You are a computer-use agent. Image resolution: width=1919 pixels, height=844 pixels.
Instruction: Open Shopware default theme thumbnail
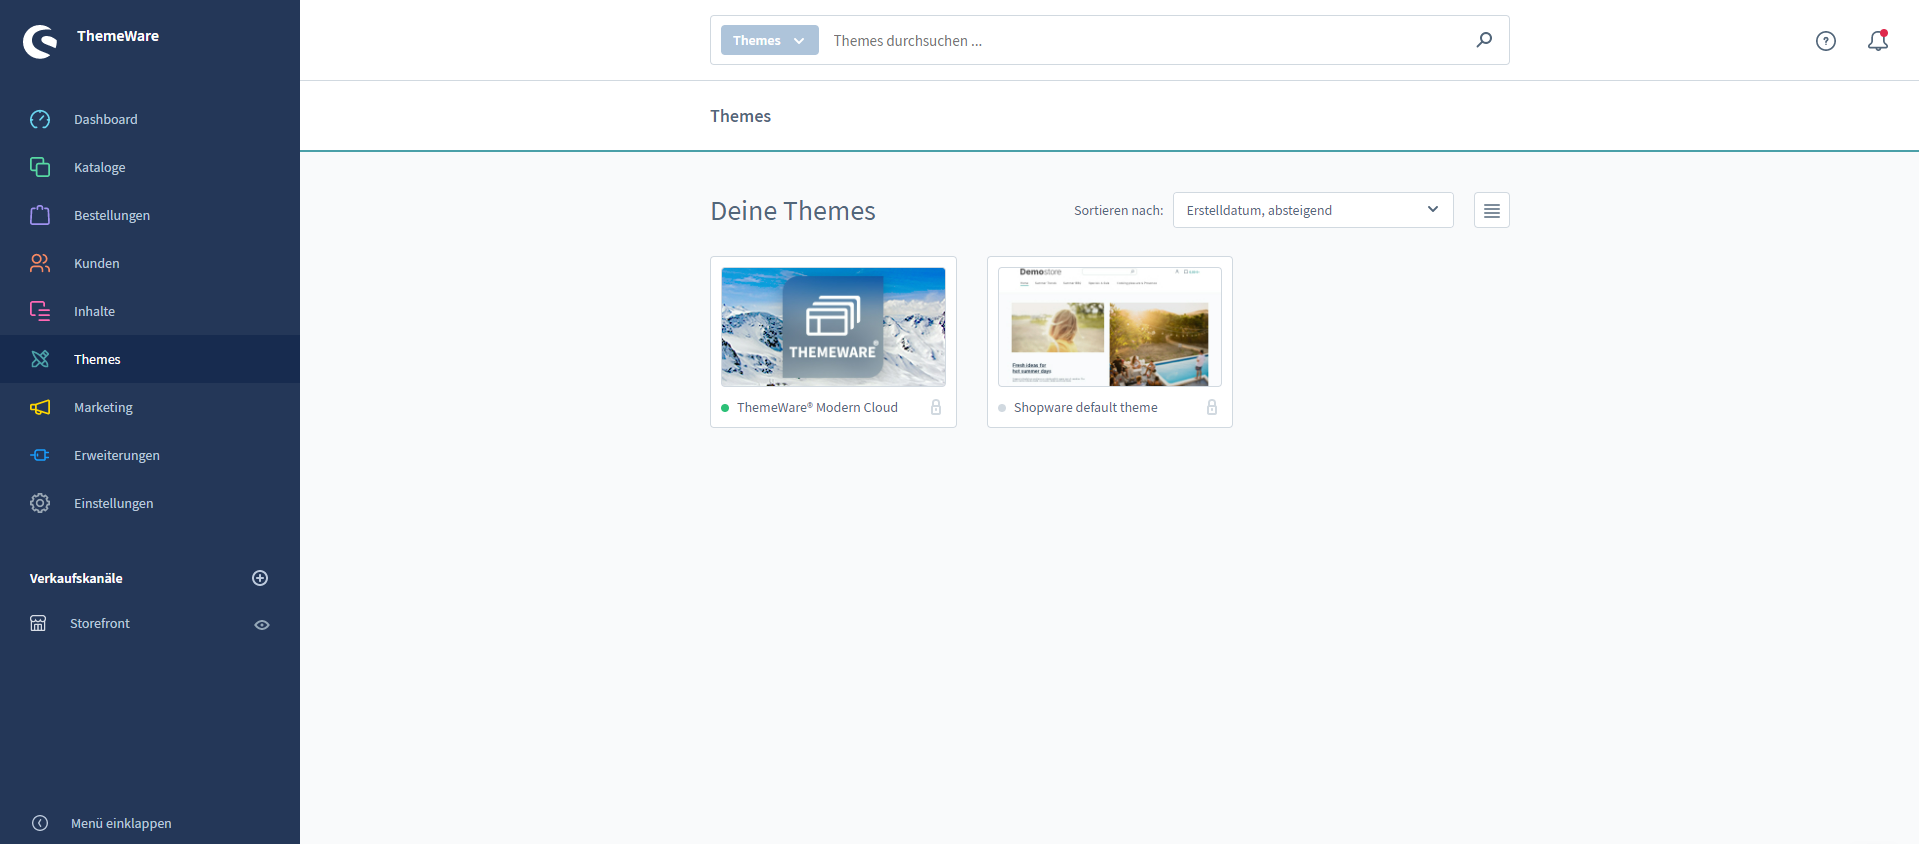[x=1110, y=327]
